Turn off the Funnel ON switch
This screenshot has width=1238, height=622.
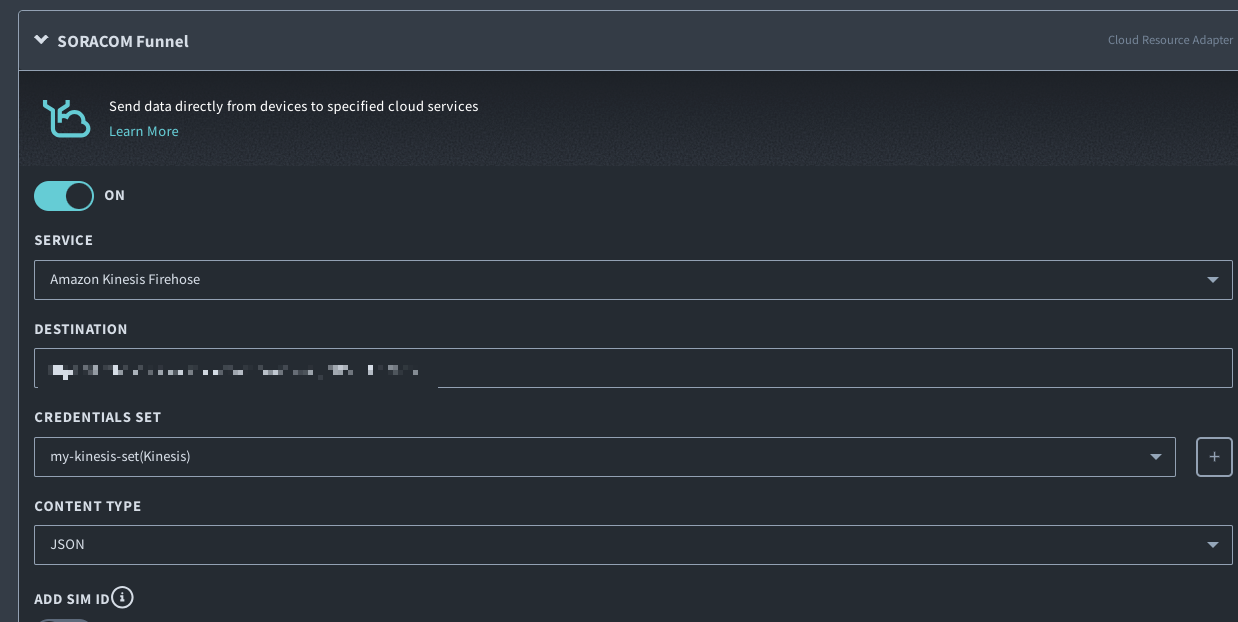tap(64, 195)
